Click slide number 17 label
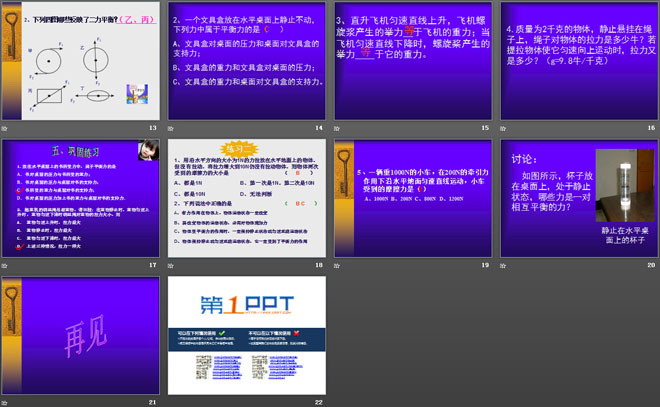The width and height of the screenshot is (660, 407). (152, 265)
